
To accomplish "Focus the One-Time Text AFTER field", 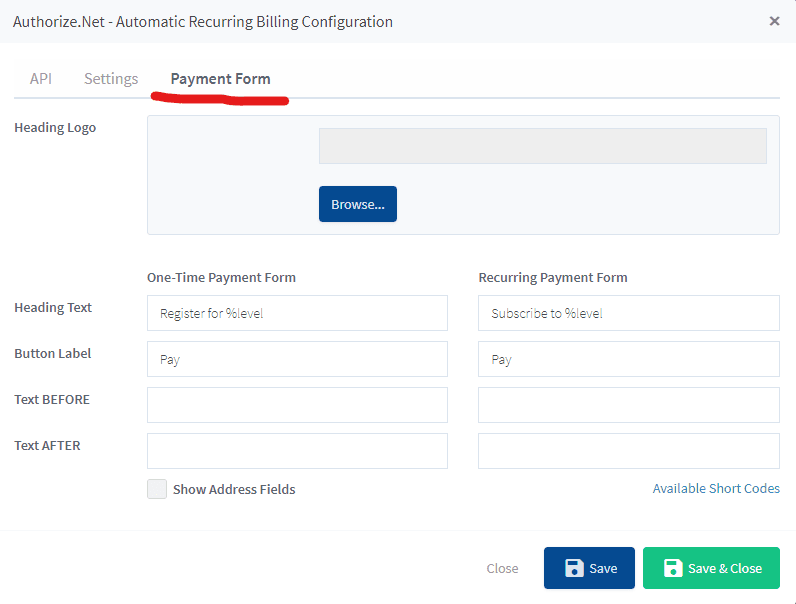I will click(297, 451).
